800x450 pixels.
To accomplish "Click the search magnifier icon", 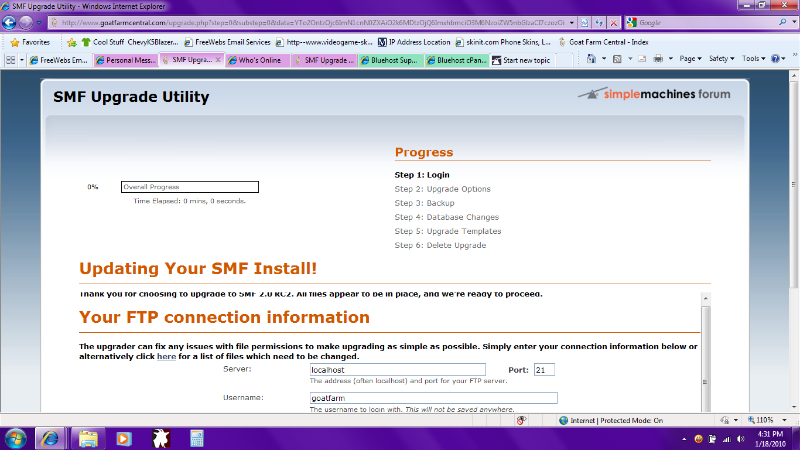I will pyautogui.click(x=782, y=22).
